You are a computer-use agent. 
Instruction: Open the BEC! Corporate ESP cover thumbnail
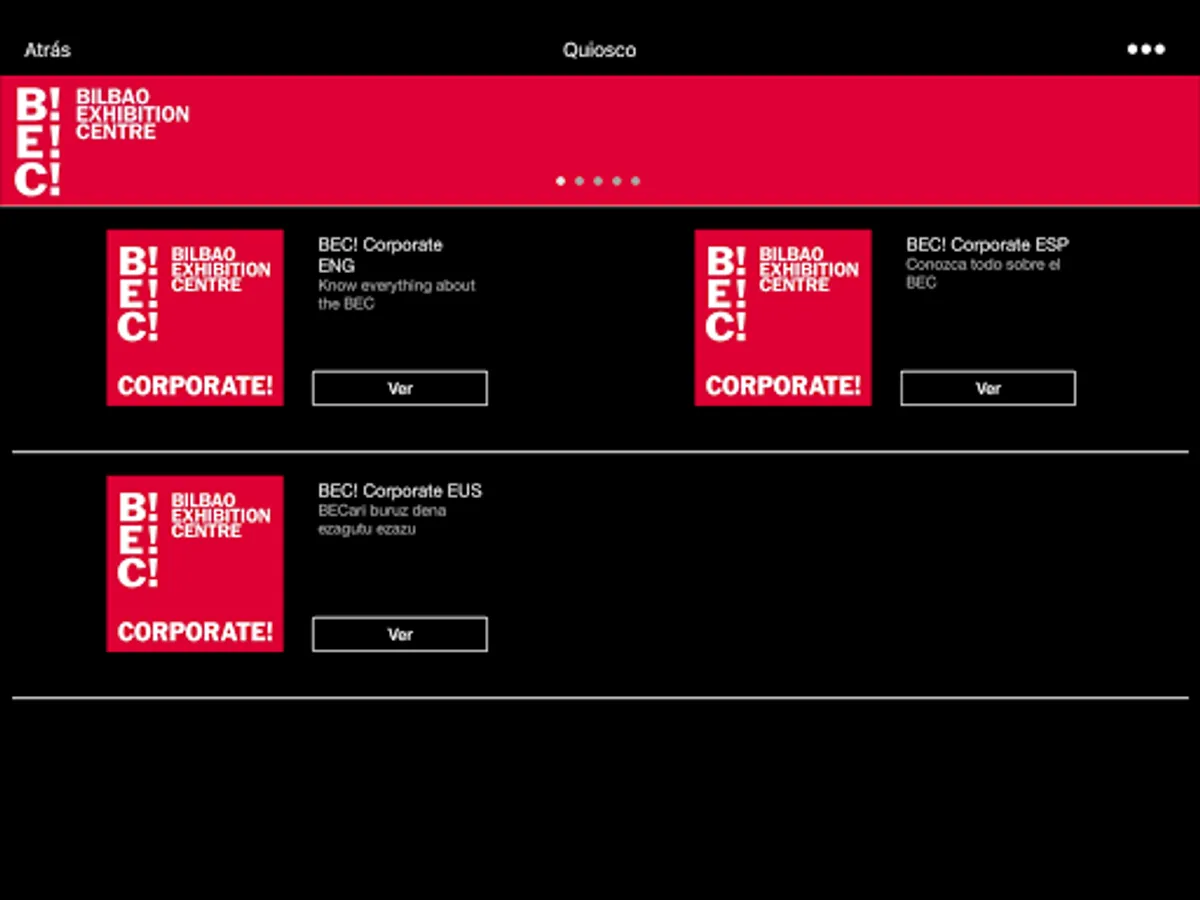click(783, 318)
